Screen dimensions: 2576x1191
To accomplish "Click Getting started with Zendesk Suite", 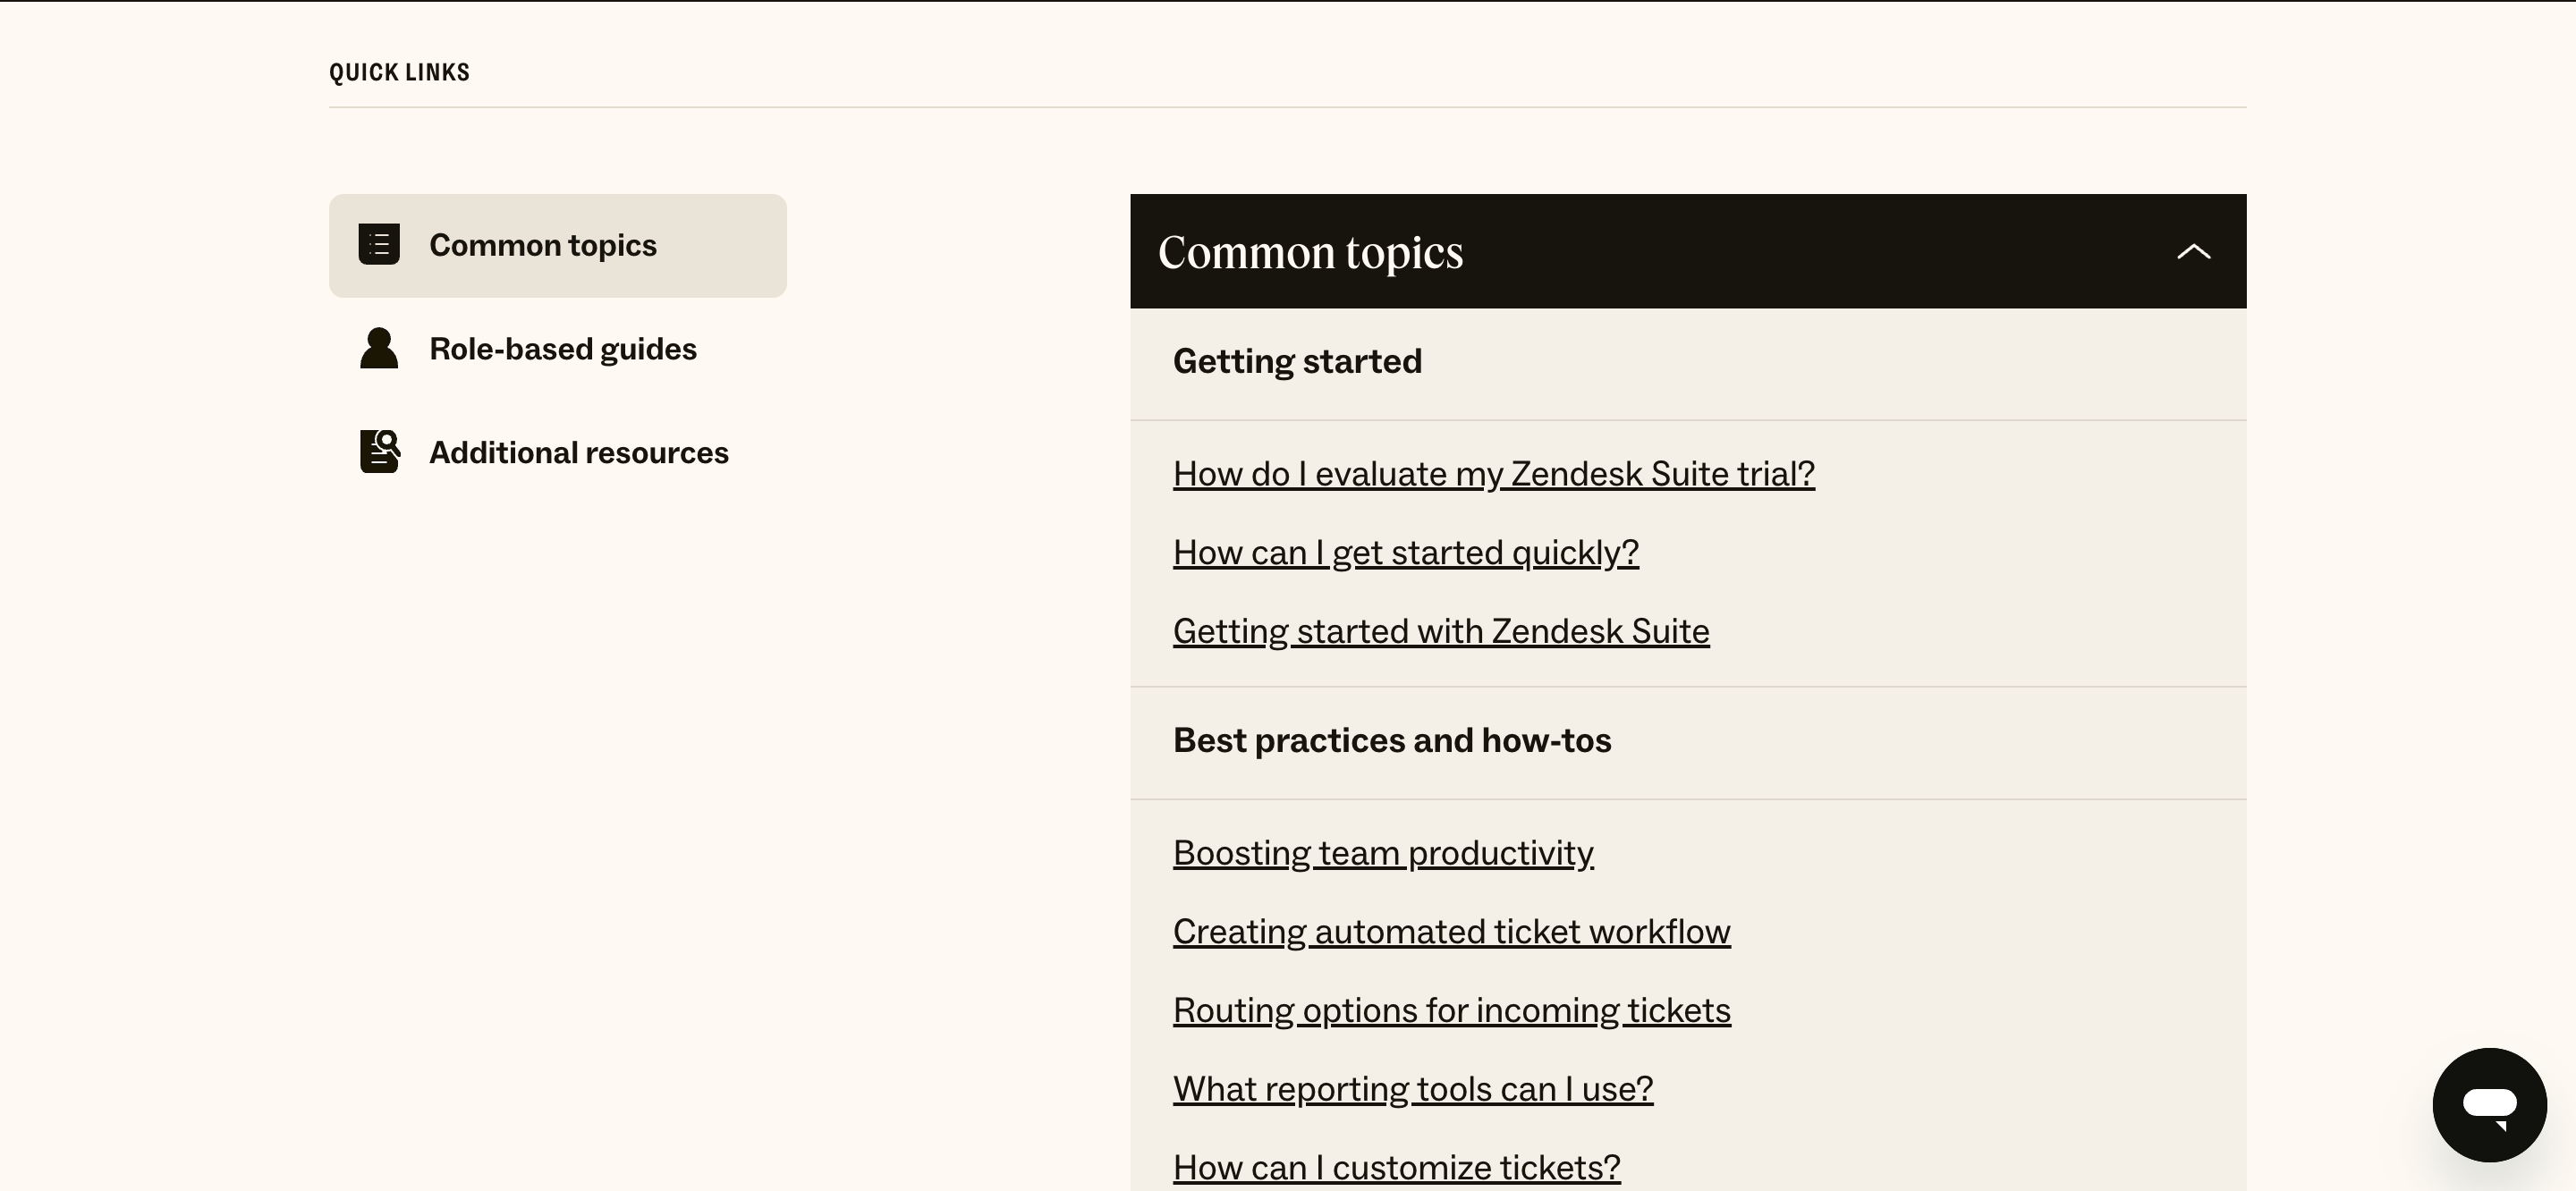I will coord(1440,631).
